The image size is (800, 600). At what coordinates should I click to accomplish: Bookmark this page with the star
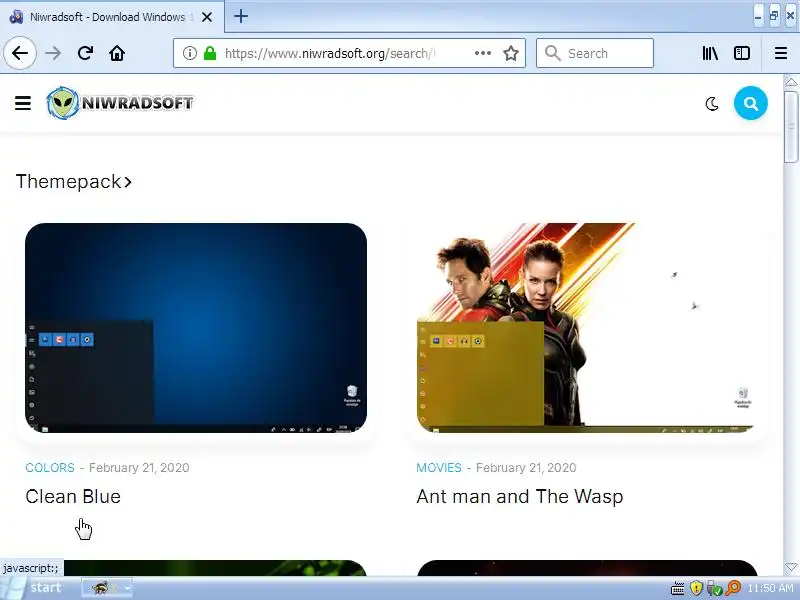[x=511, y=53]
